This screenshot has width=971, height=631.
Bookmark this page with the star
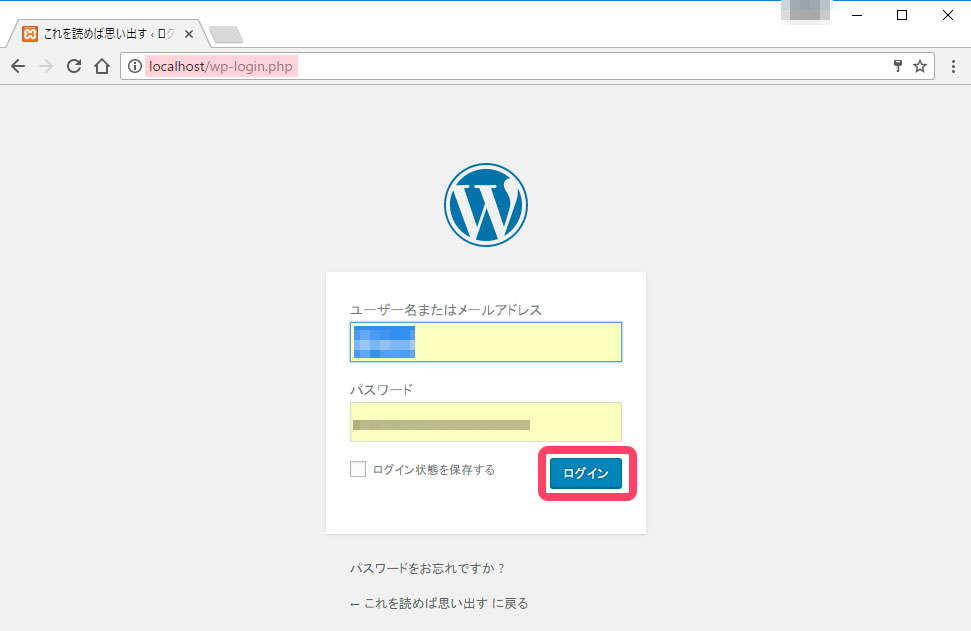[920, 66]
